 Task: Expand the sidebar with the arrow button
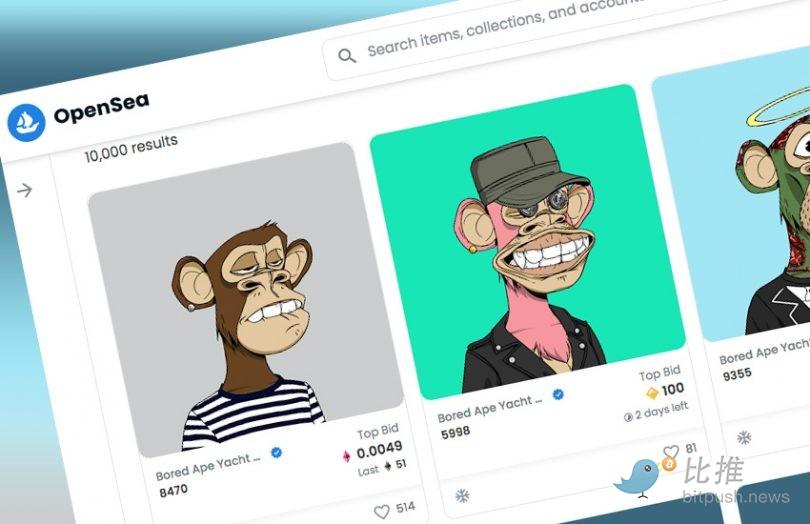coord(25,190)
